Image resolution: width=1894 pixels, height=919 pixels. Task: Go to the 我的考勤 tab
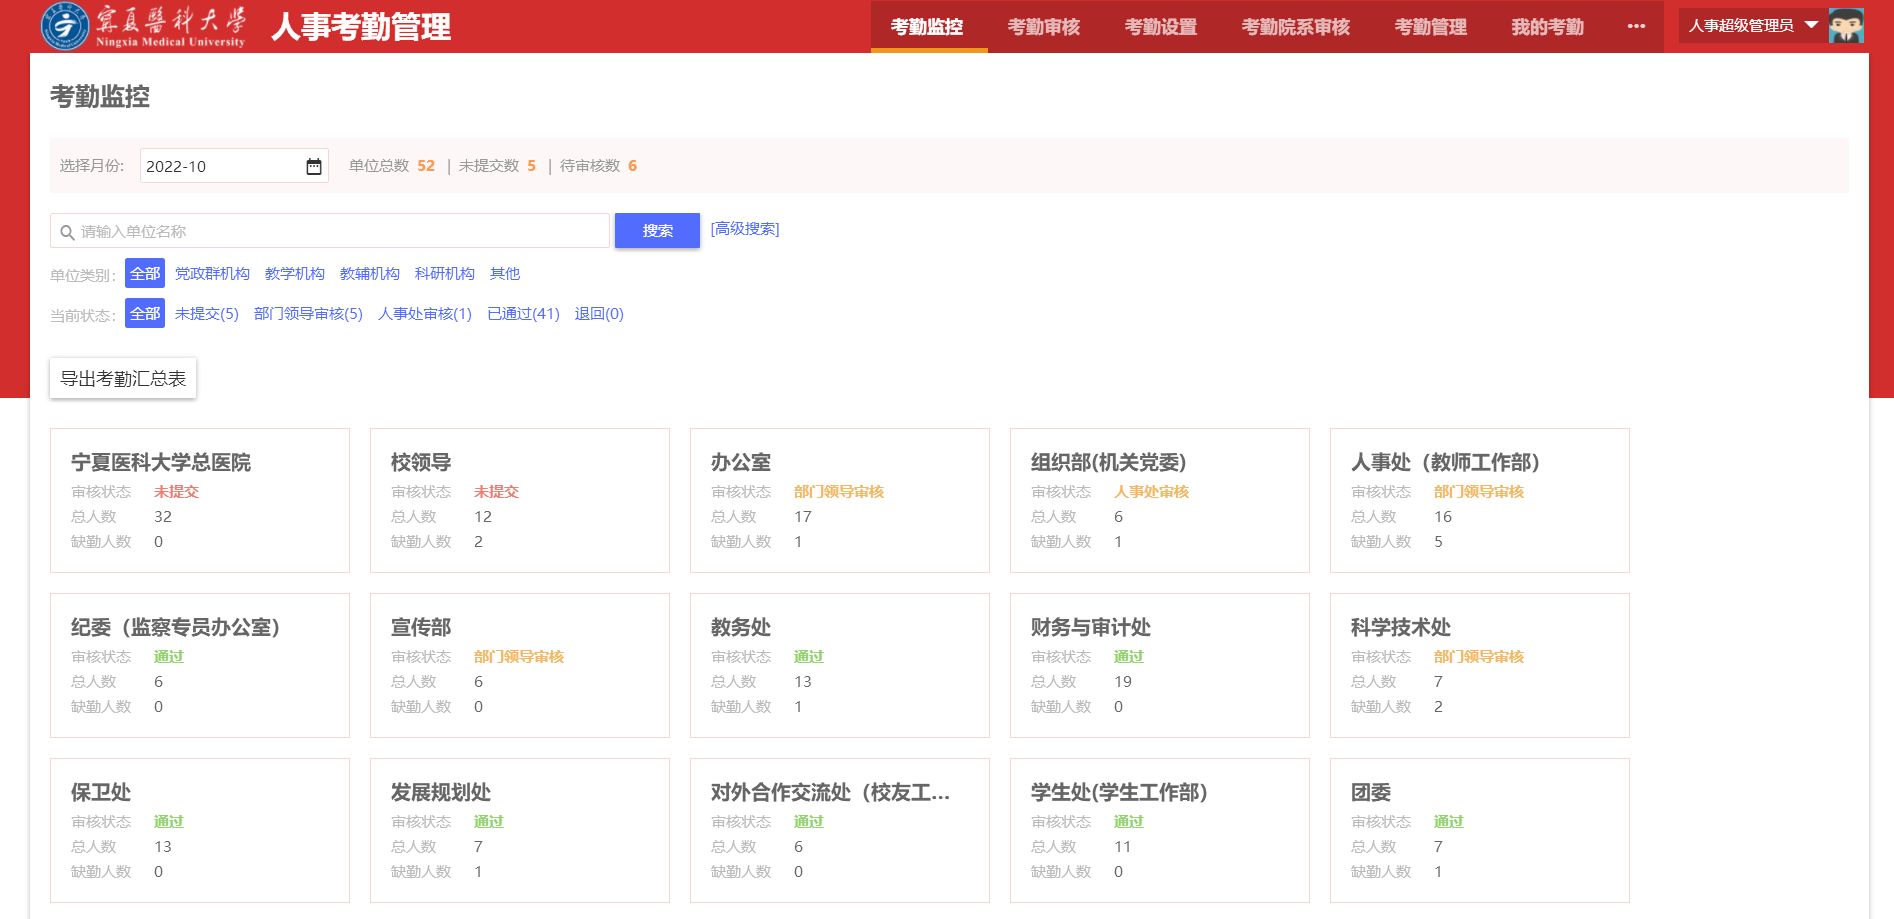click(x=1547, y=27)
